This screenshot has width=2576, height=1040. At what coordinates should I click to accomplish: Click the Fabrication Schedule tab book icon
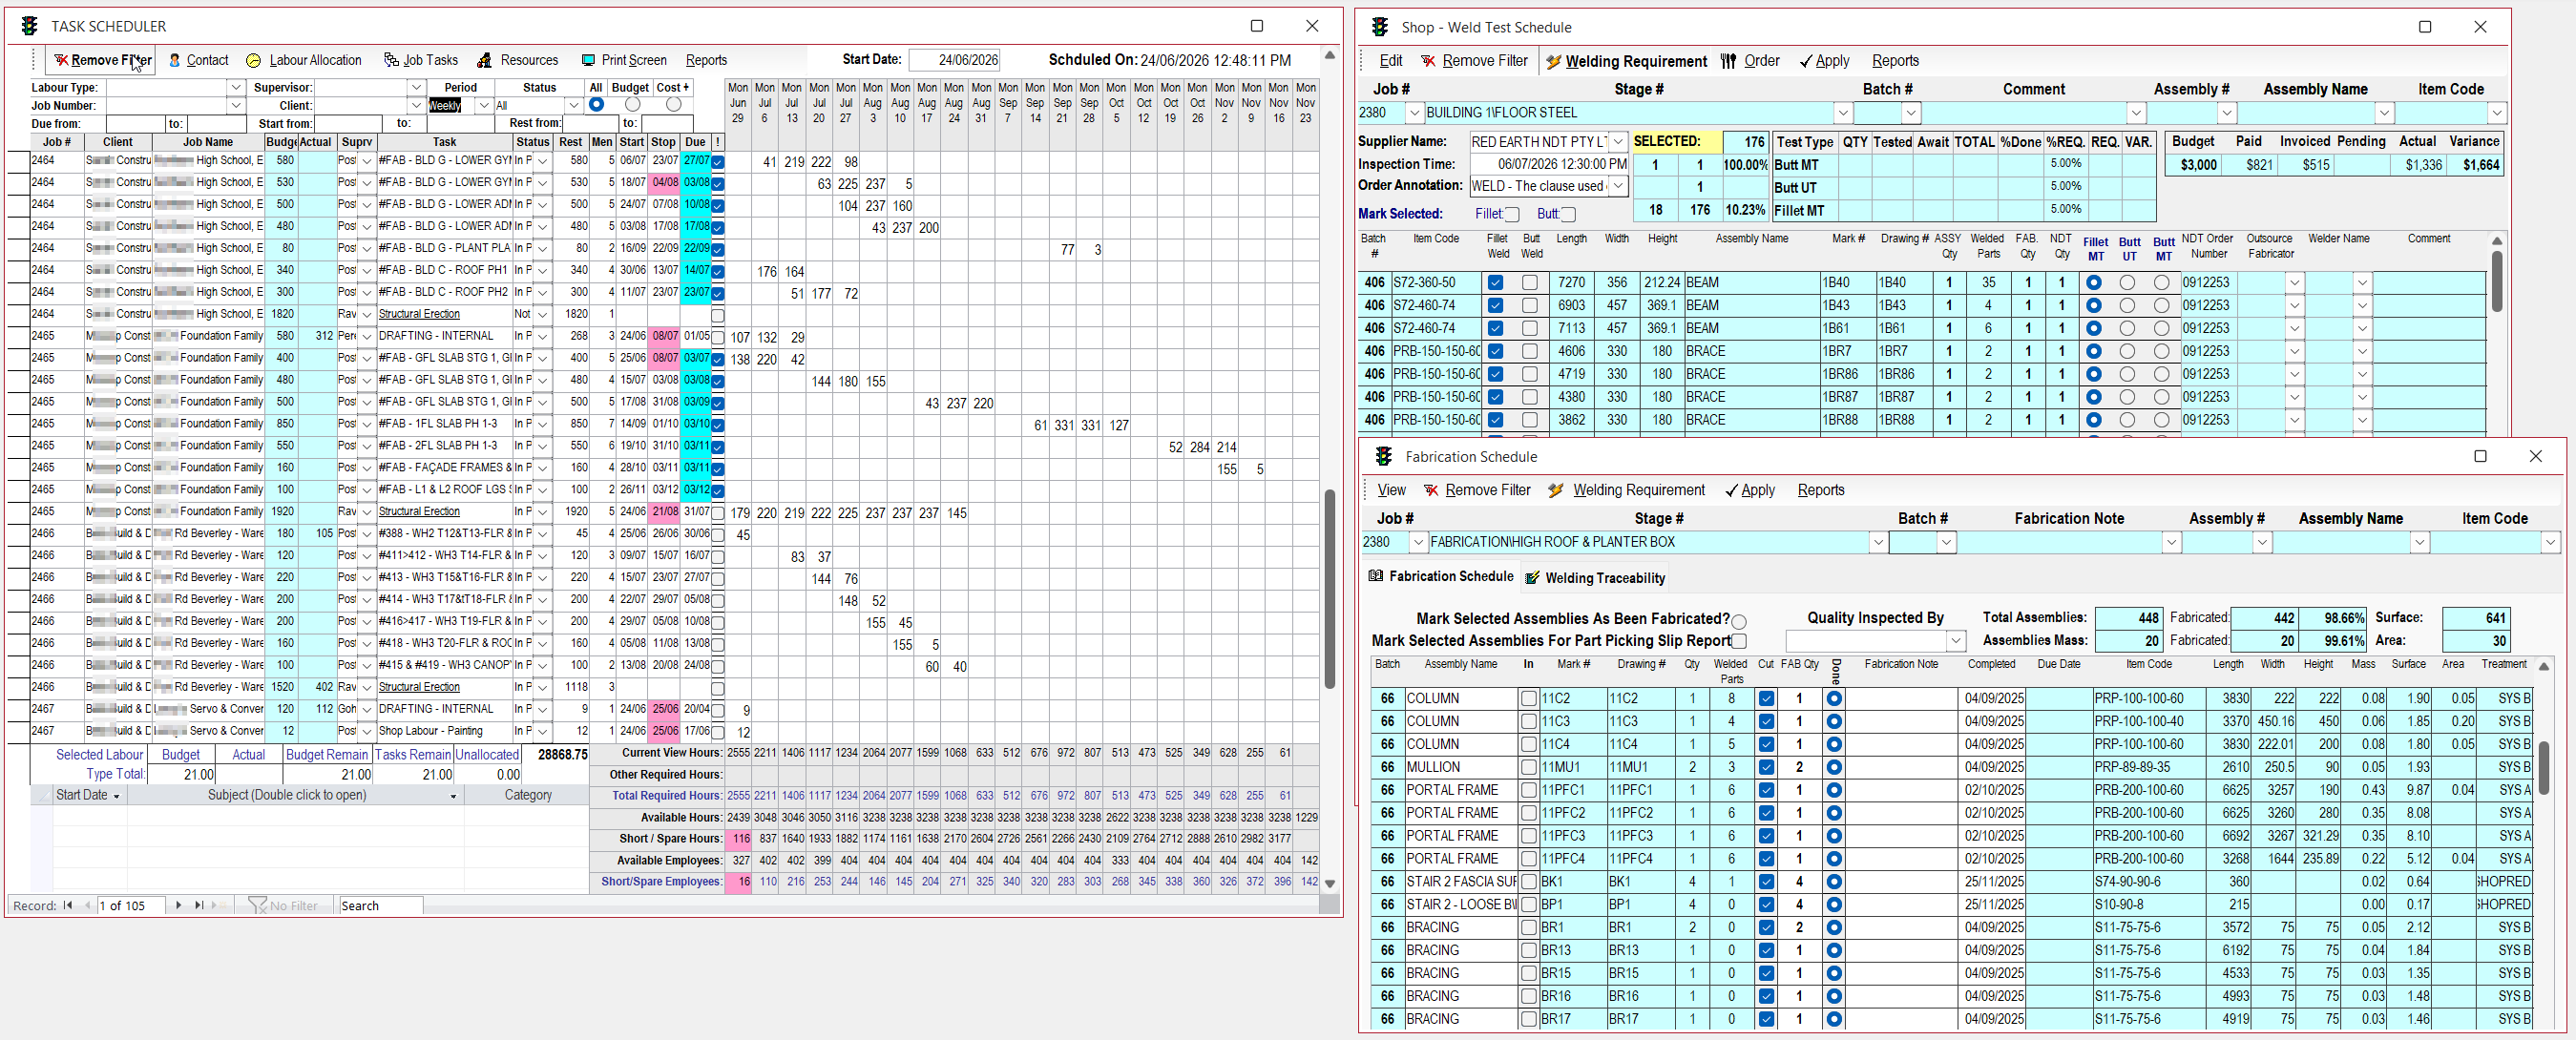(x=1376, y=576)
